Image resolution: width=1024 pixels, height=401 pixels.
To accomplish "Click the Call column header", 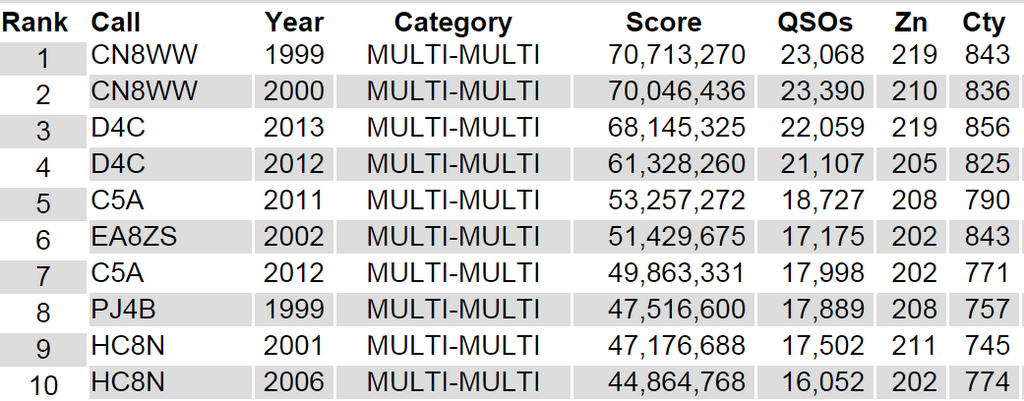I will click(x=116, y=23).
